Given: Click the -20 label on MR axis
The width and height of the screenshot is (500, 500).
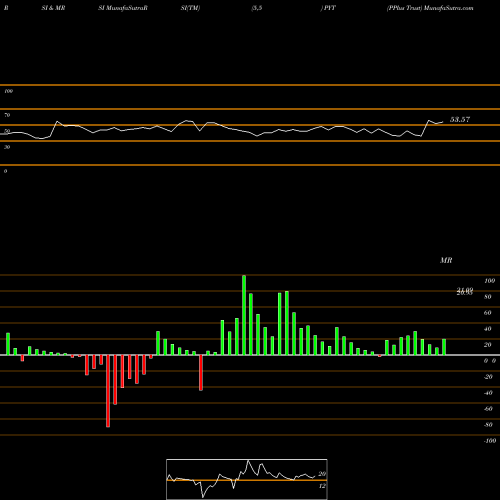Looking at the screenshot, I should click(x=488, y=377).
